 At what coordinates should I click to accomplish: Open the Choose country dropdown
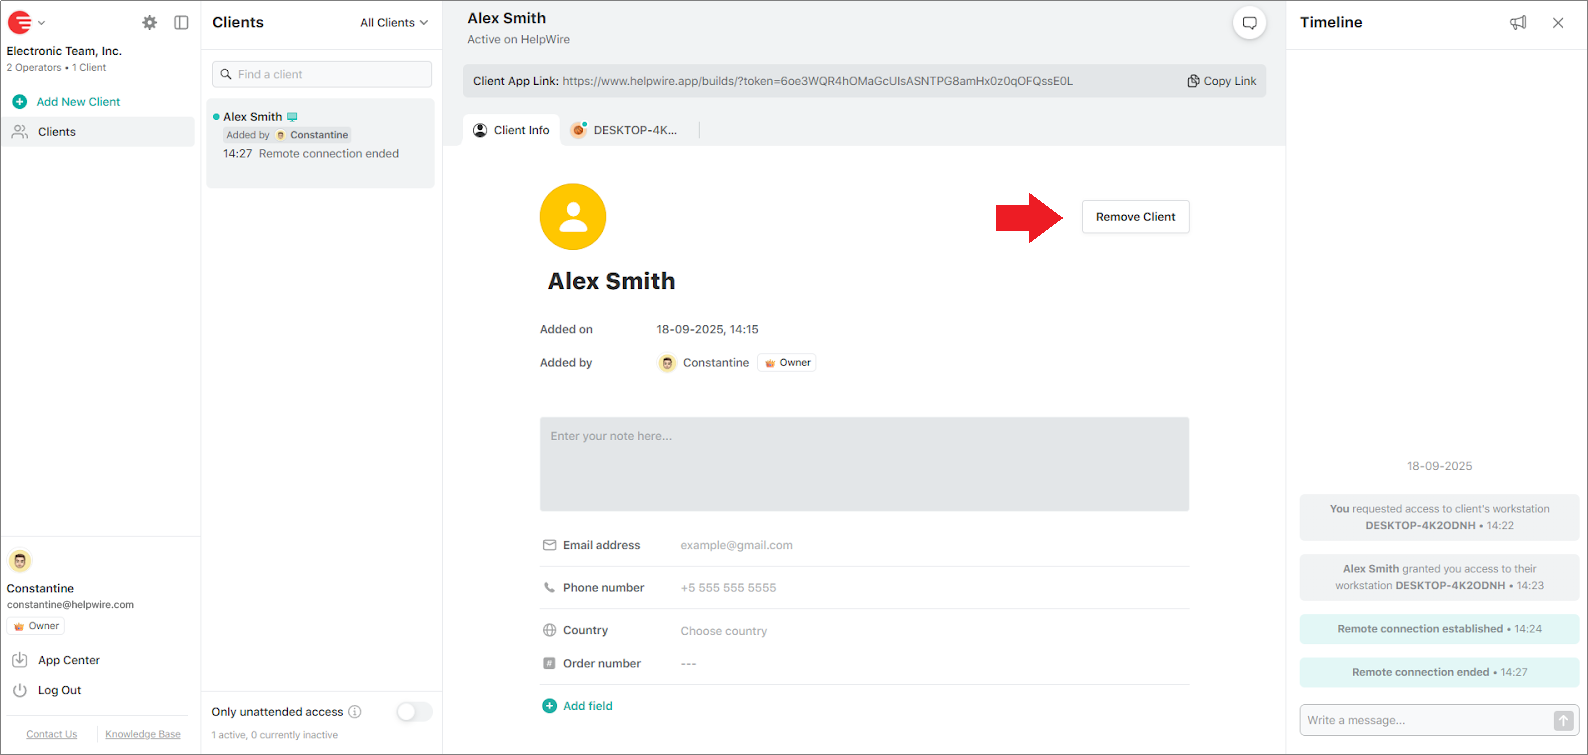(724, 631)
